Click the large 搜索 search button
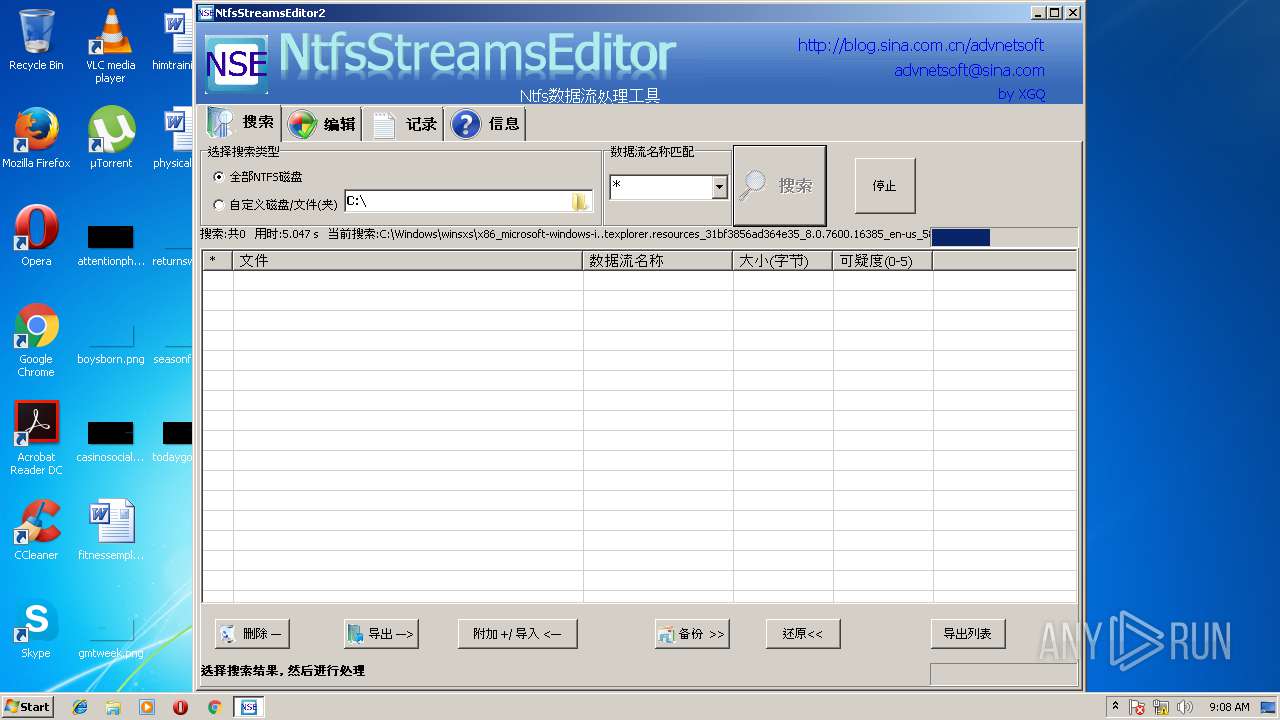 click(780, 186)
